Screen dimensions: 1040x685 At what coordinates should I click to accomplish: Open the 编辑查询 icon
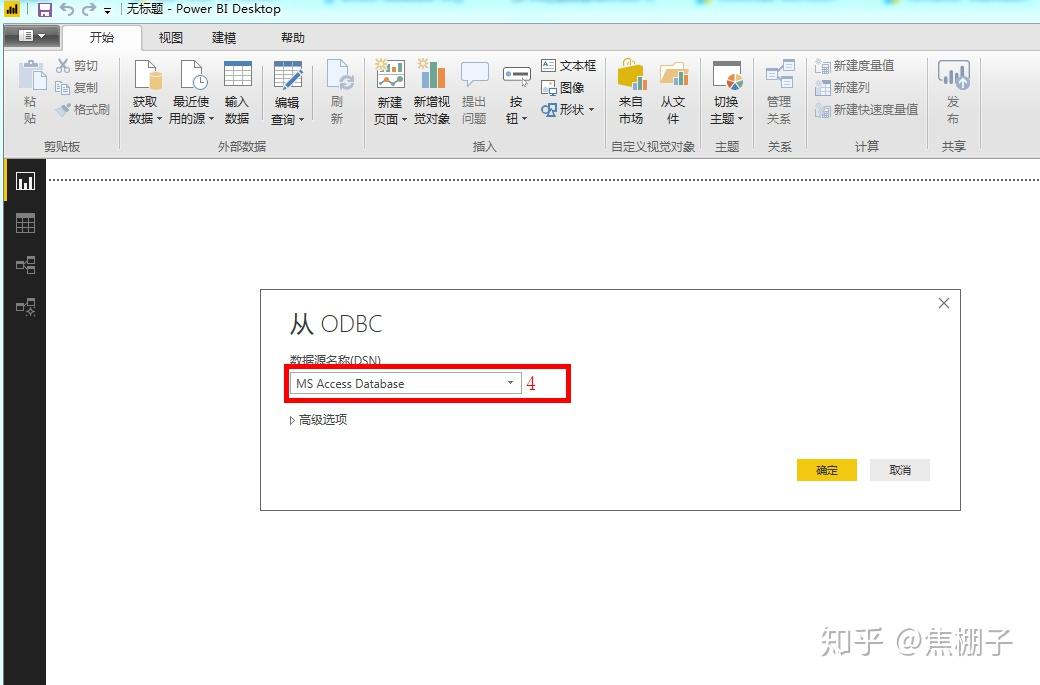[288, 90]
